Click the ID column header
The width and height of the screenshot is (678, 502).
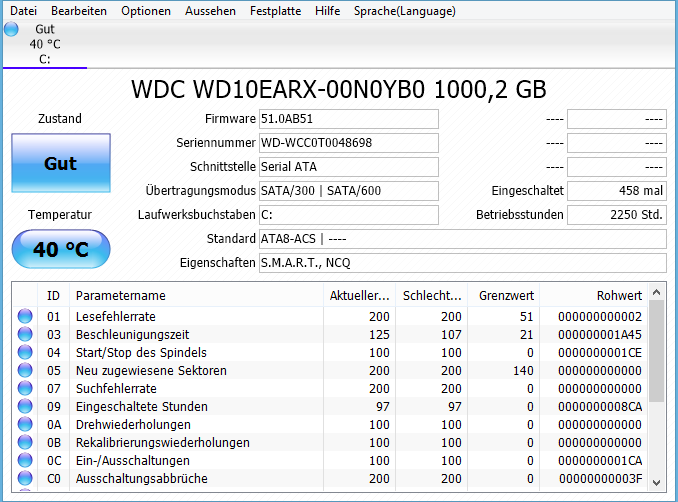click(x=54, y=296)
